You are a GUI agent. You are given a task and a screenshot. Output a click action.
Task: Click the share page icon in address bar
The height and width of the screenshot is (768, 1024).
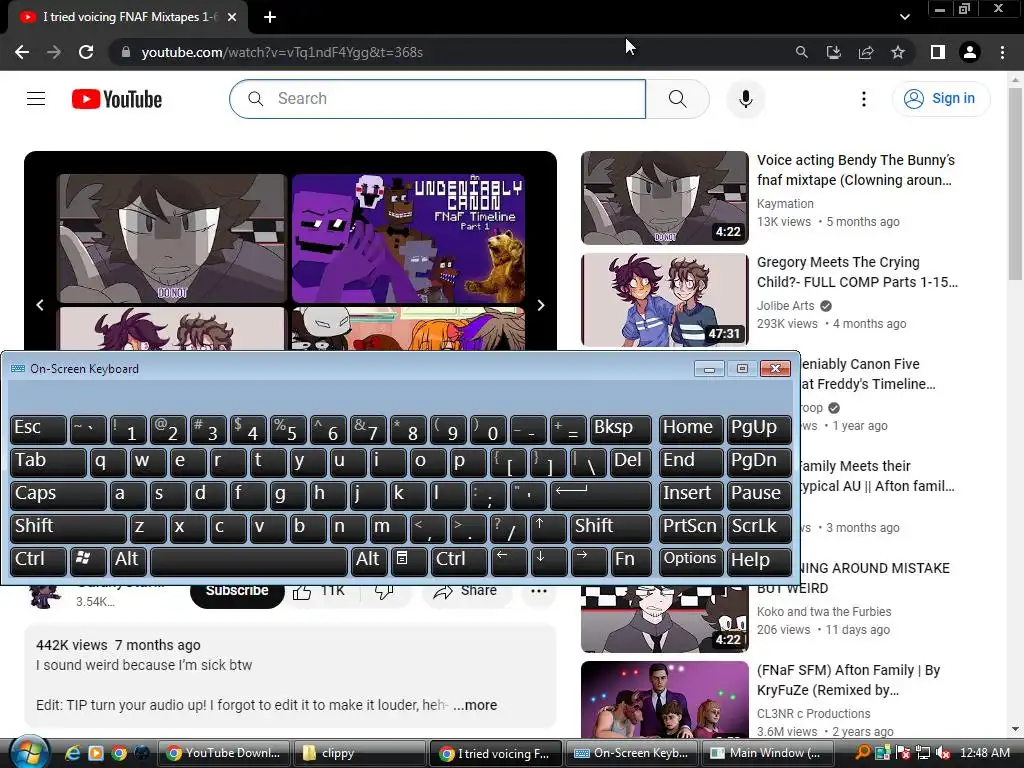pos(866,52)
